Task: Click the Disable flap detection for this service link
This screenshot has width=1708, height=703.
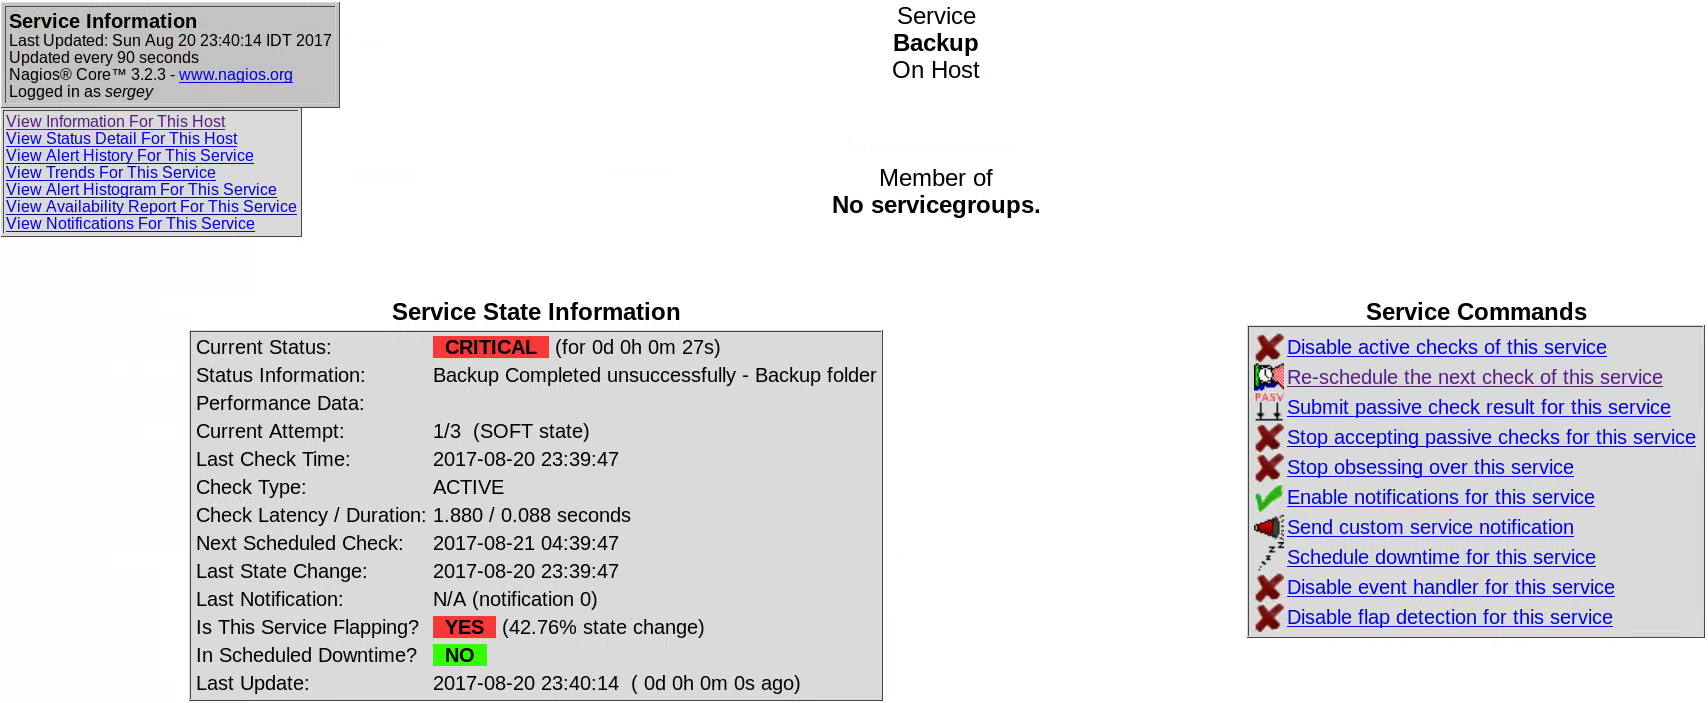Action: (1449, 617)
